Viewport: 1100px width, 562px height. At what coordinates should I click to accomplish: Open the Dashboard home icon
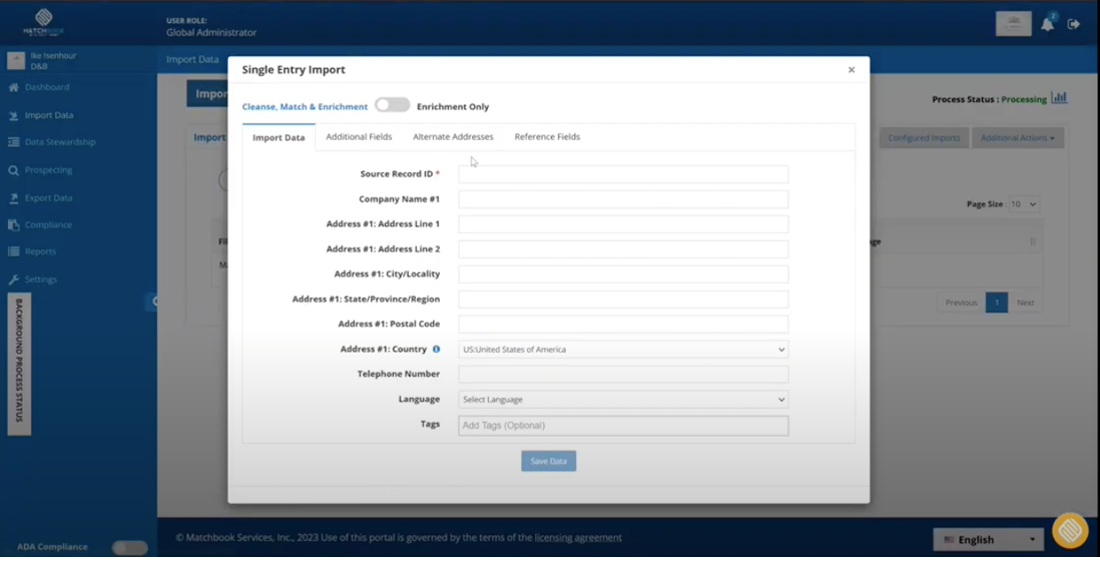13,88
